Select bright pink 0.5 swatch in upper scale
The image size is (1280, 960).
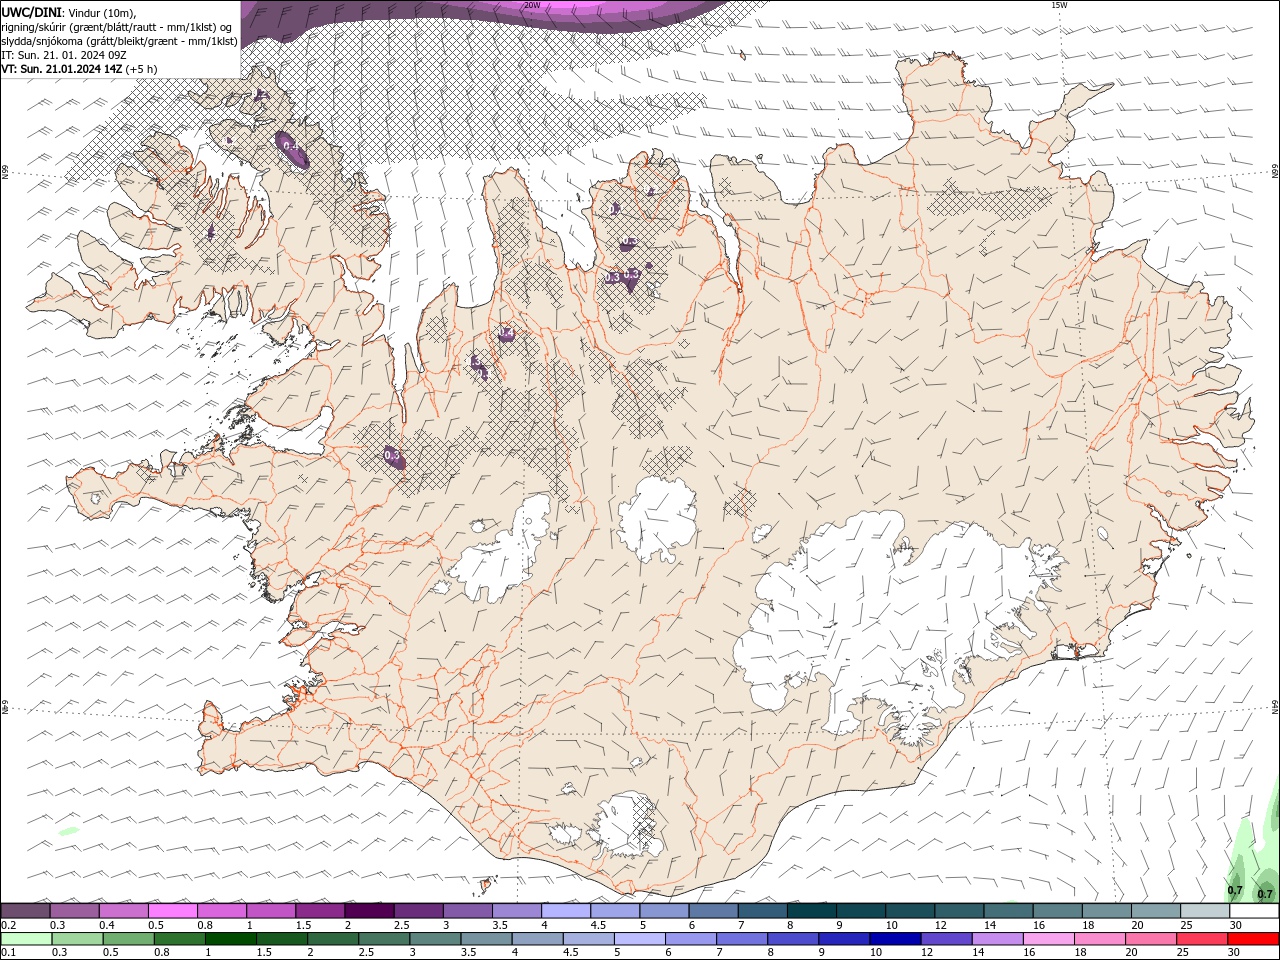tap(172, 911)
